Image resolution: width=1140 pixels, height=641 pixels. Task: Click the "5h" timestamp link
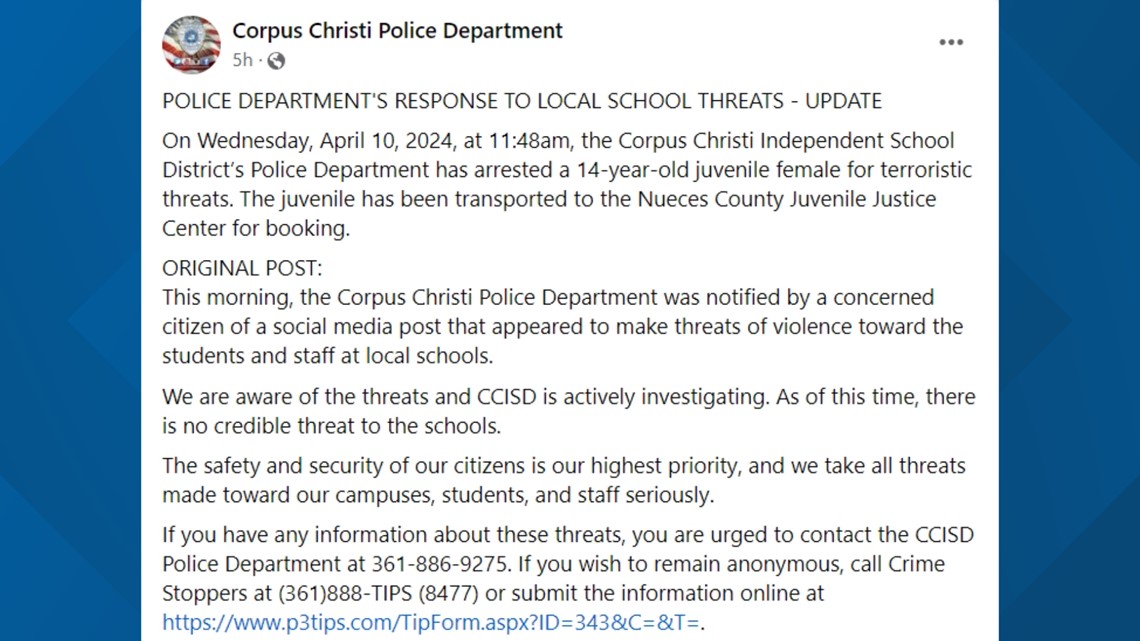[x=240, y=60]
